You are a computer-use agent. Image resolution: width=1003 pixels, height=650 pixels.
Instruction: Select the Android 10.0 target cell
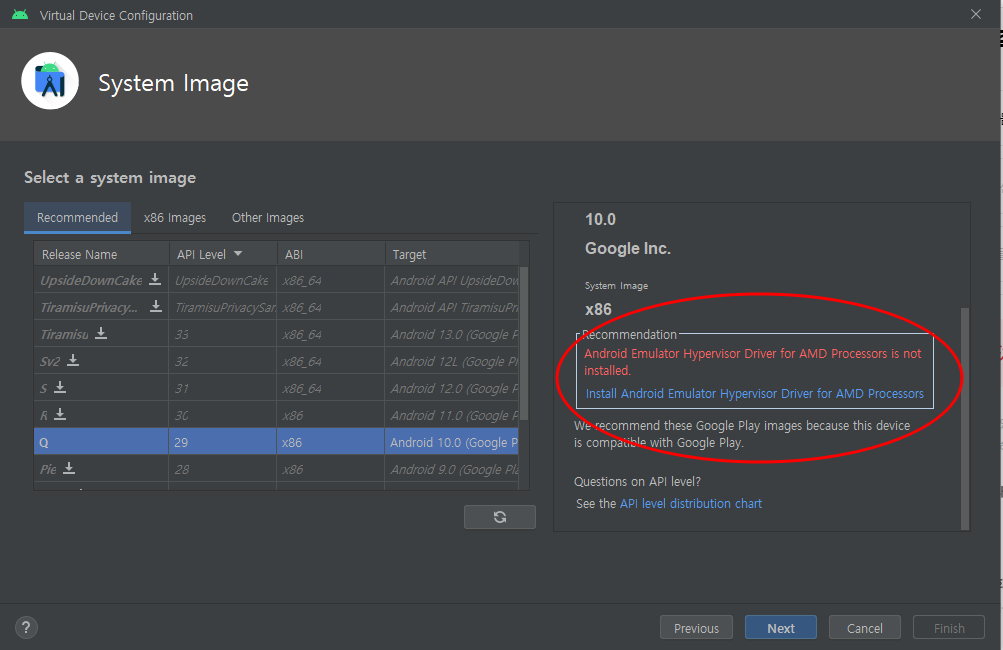pos(452,441)
